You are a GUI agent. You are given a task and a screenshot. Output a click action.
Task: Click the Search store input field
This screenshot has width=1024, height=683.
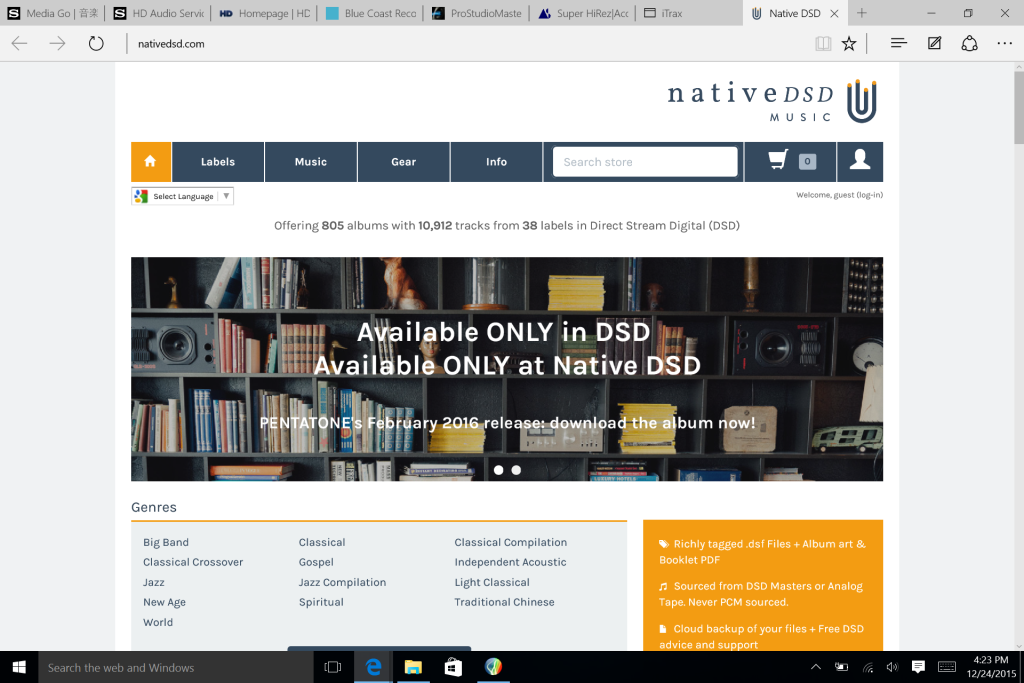coord(645,161)
